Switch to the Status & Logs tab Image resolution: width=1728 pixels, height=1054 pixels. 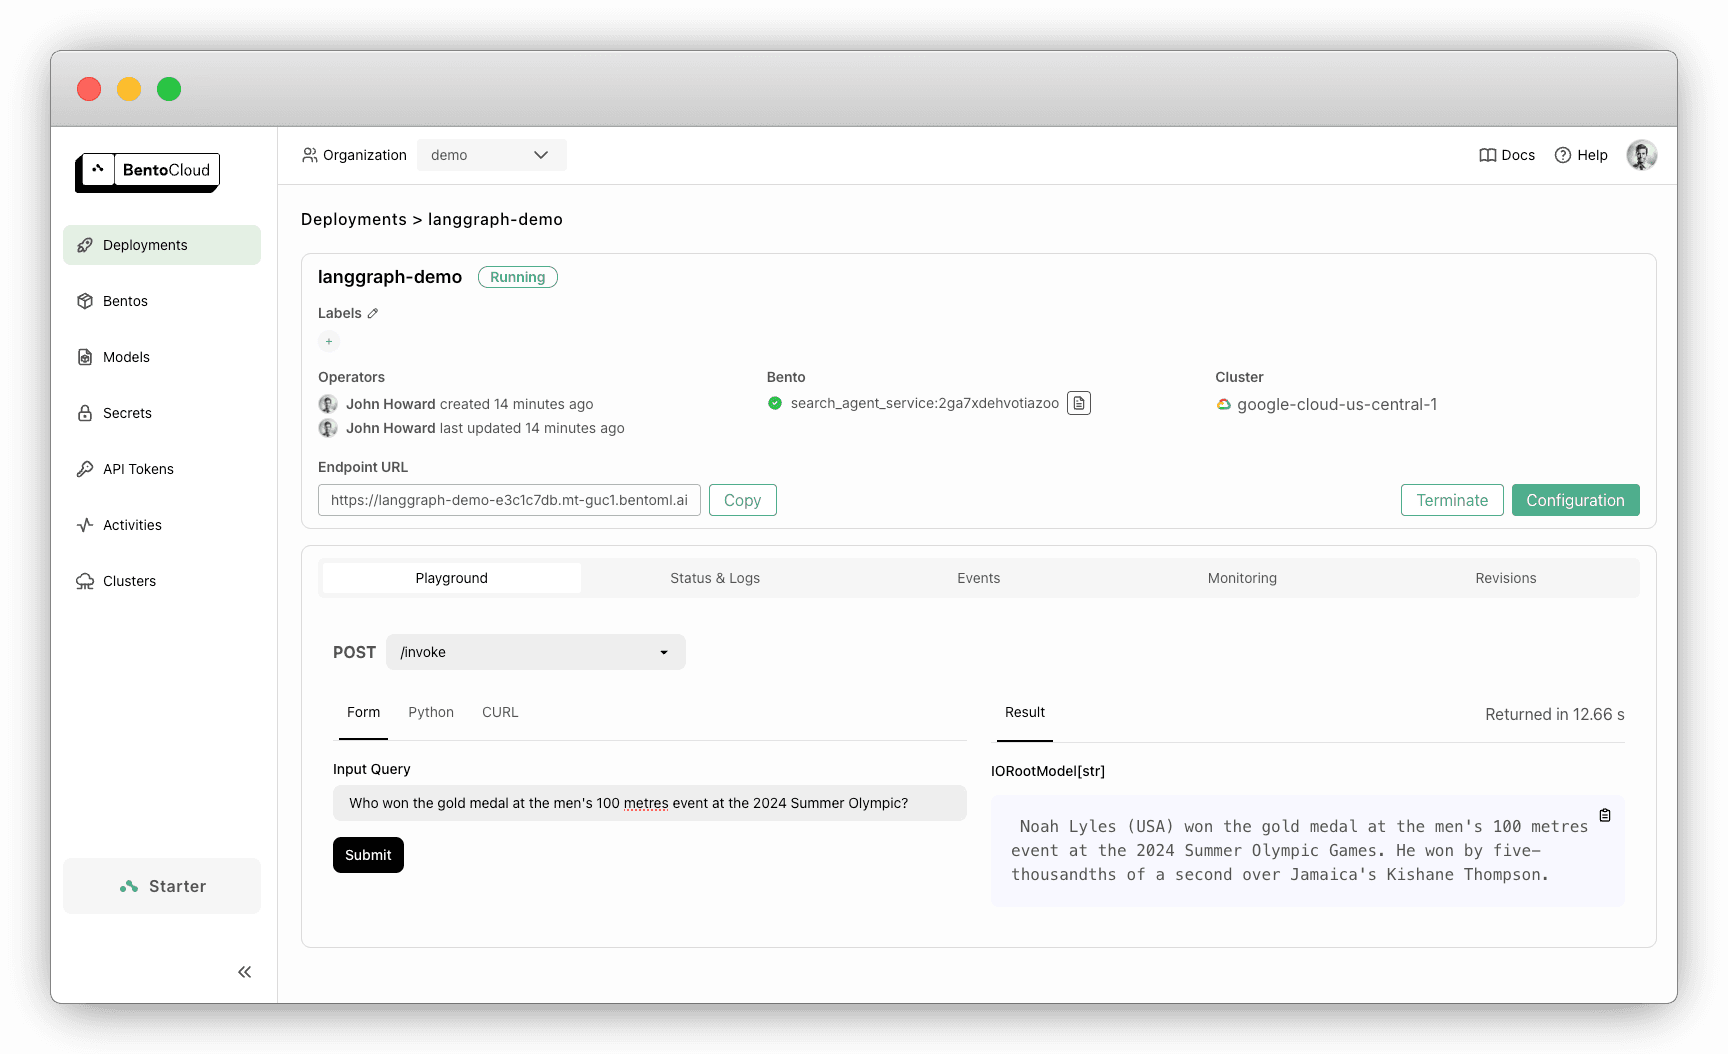714,577
